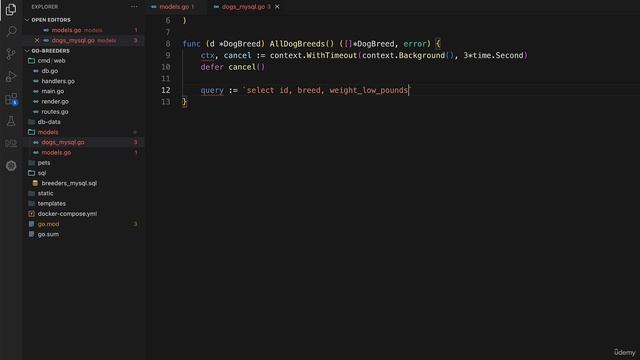Open the Remote Explorer view icon
Image resolution: width=640 pixels, height=360 pixels.
[x=11, y=143]
